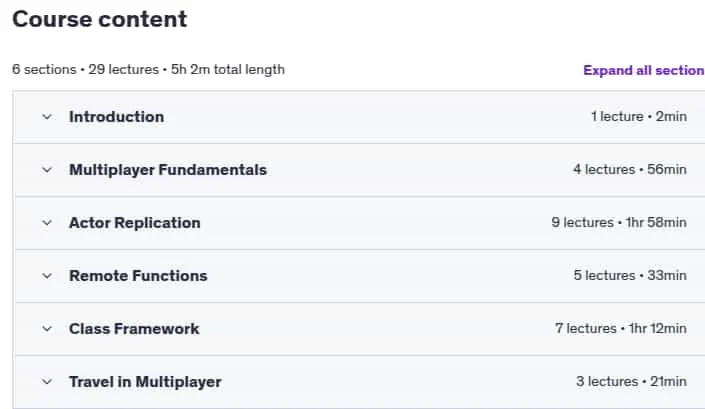Click Expand all sections link
705x409 pixels.
click(644, 70)
